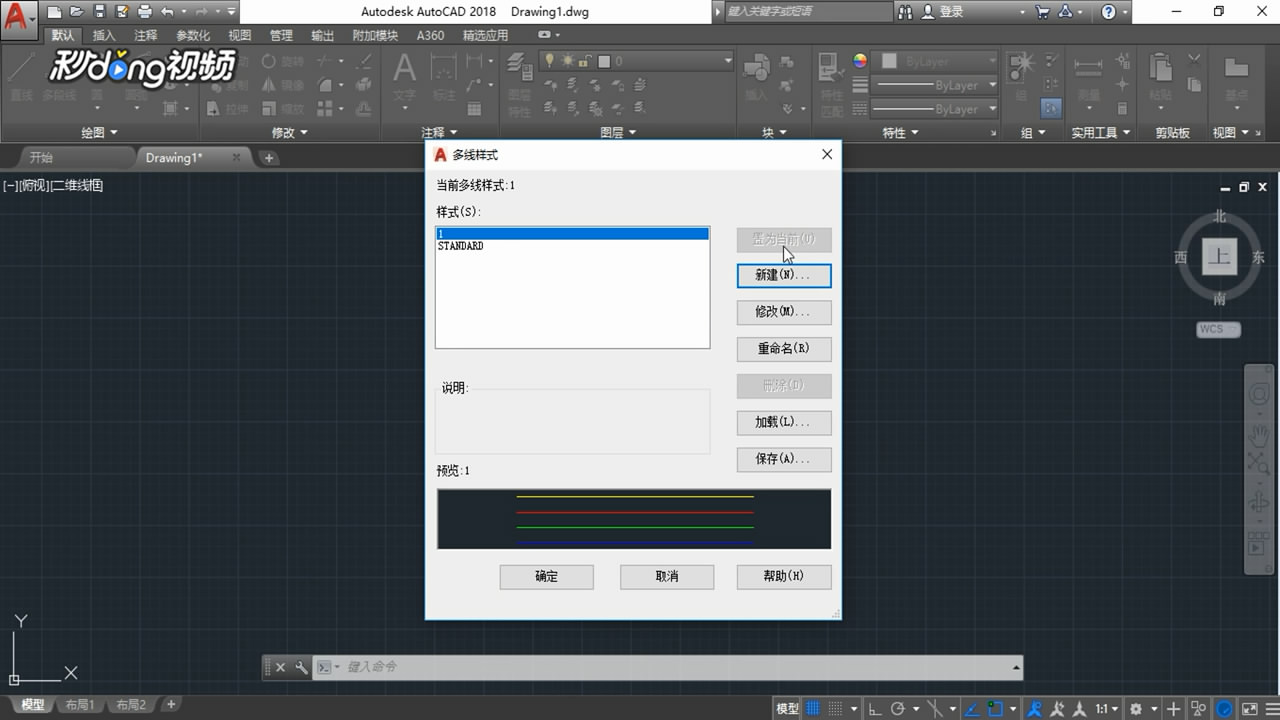Viewport: 1280px width, 720px height.
Task: Toggle snap mode dotted grid icon
Action: [836, 709]
